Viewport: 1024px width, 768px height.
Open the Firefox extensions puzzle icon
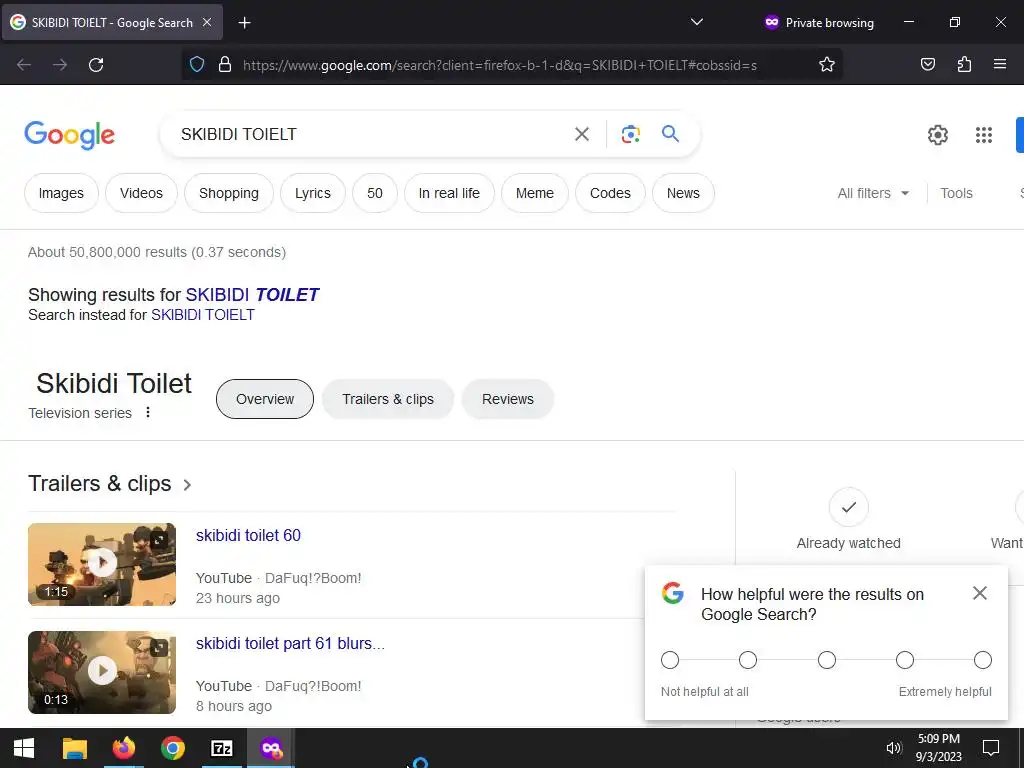pyautogui.click(x=964, y=64)
